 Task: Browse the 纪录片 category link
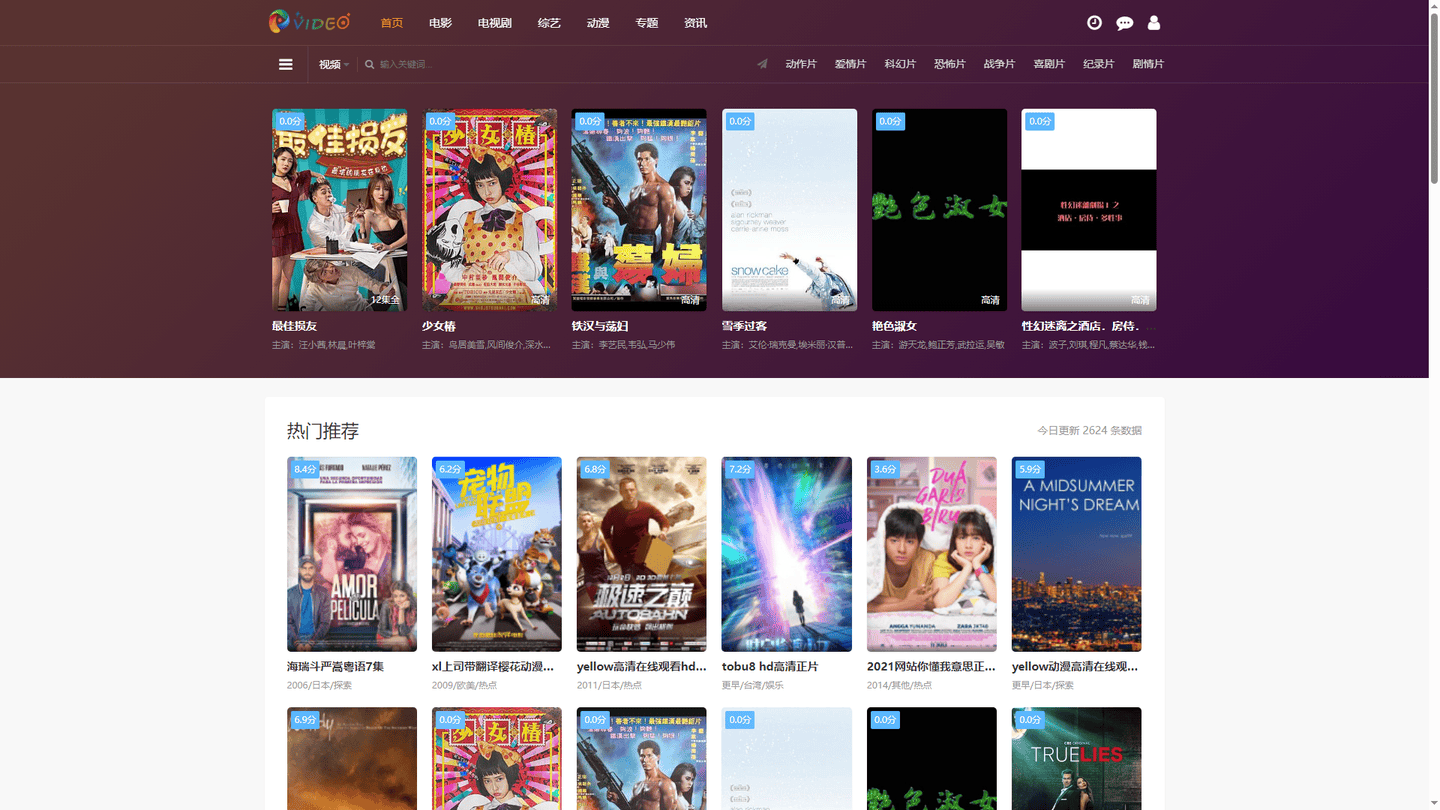click(x=1099, y=64)
